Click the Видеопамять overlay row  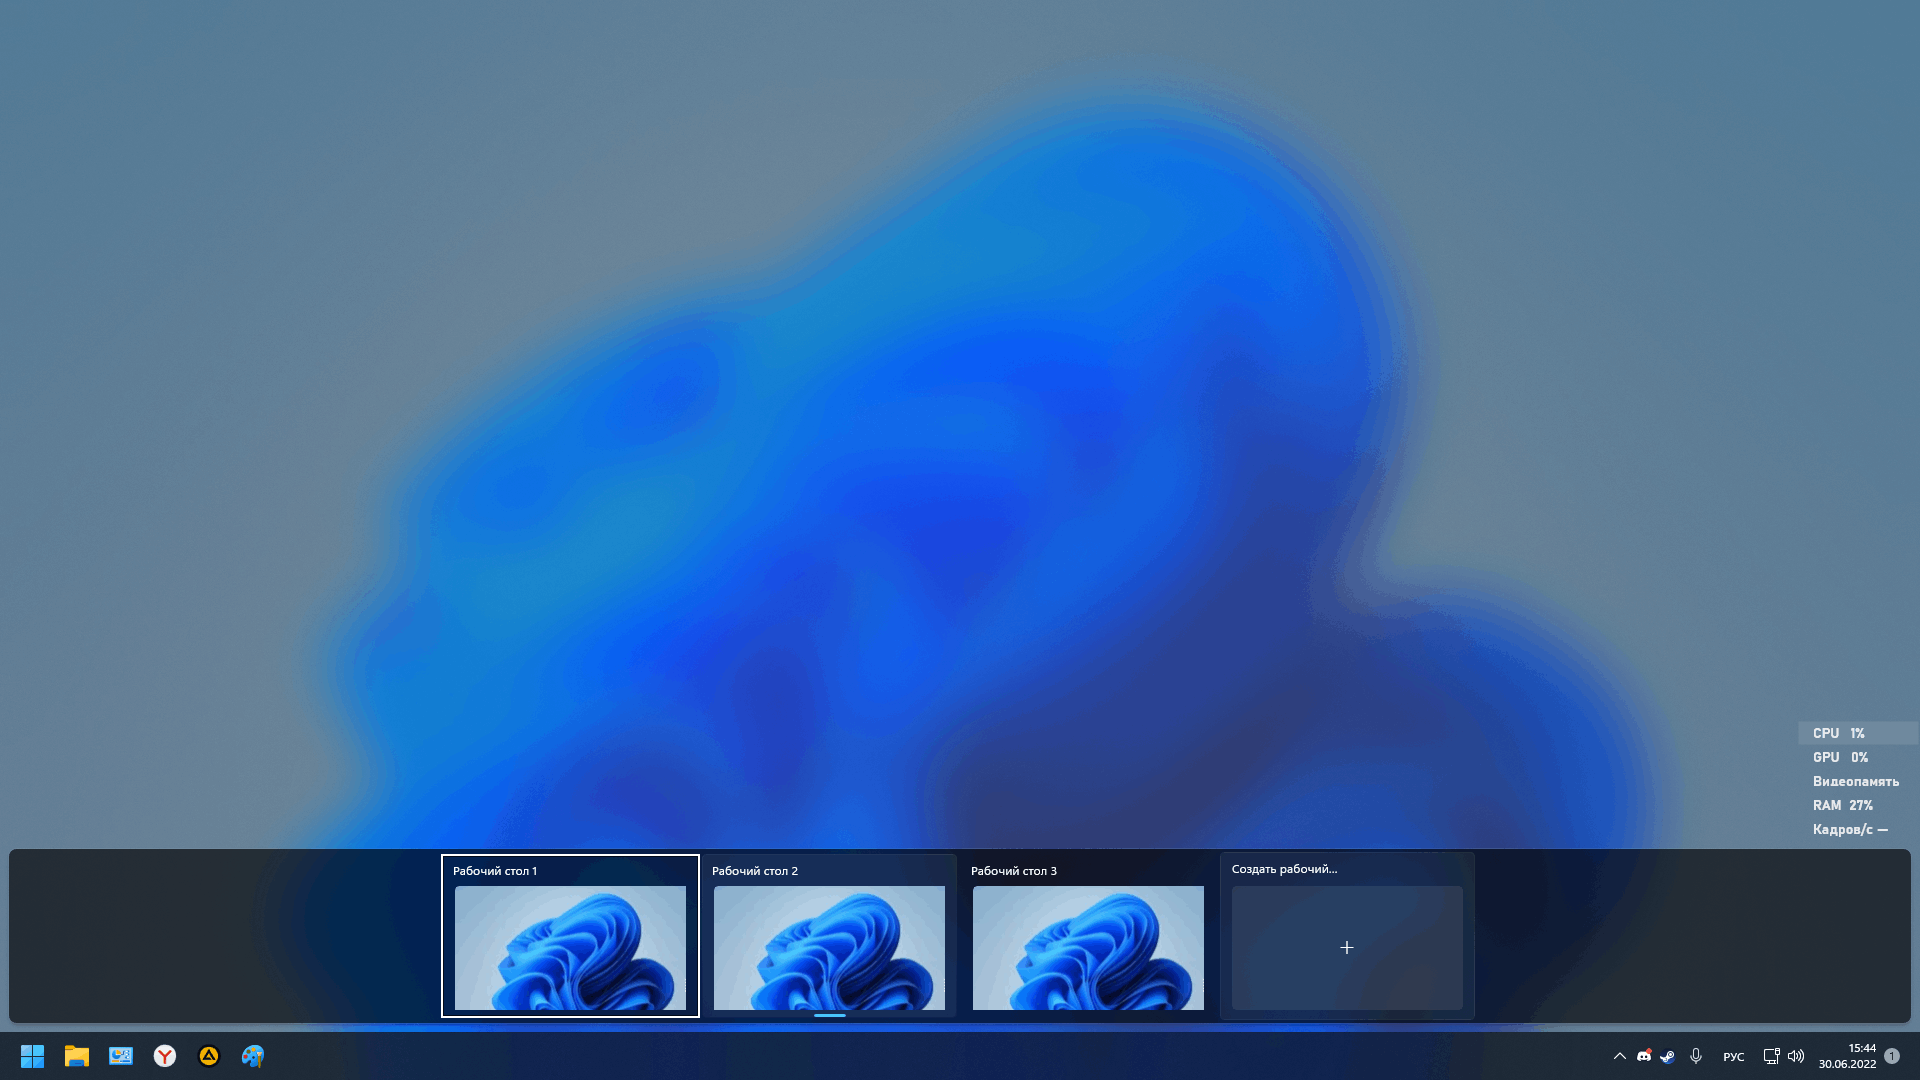1858,781
